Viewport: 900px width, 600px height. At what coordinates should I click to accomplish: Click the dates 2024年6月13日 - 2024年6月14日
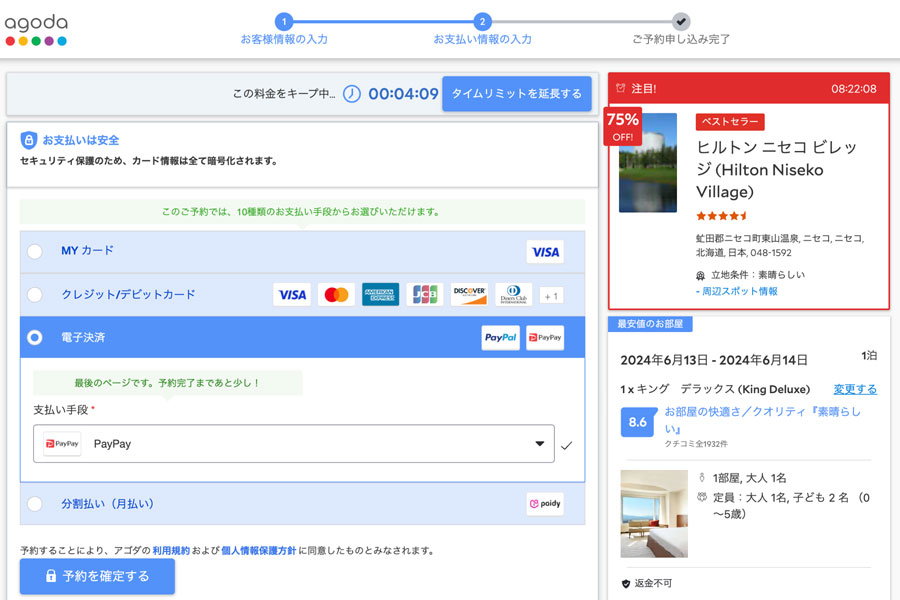click(714, 360)
